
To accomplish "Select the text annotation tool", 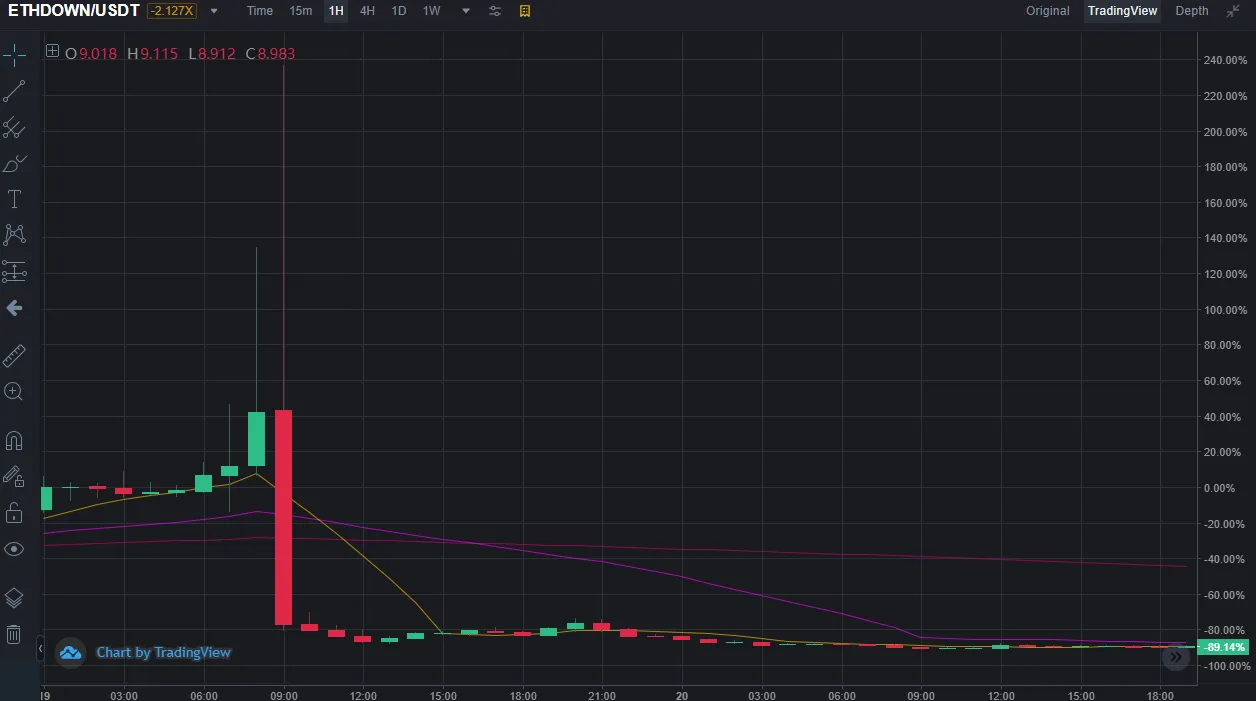I will coord(14,198).
